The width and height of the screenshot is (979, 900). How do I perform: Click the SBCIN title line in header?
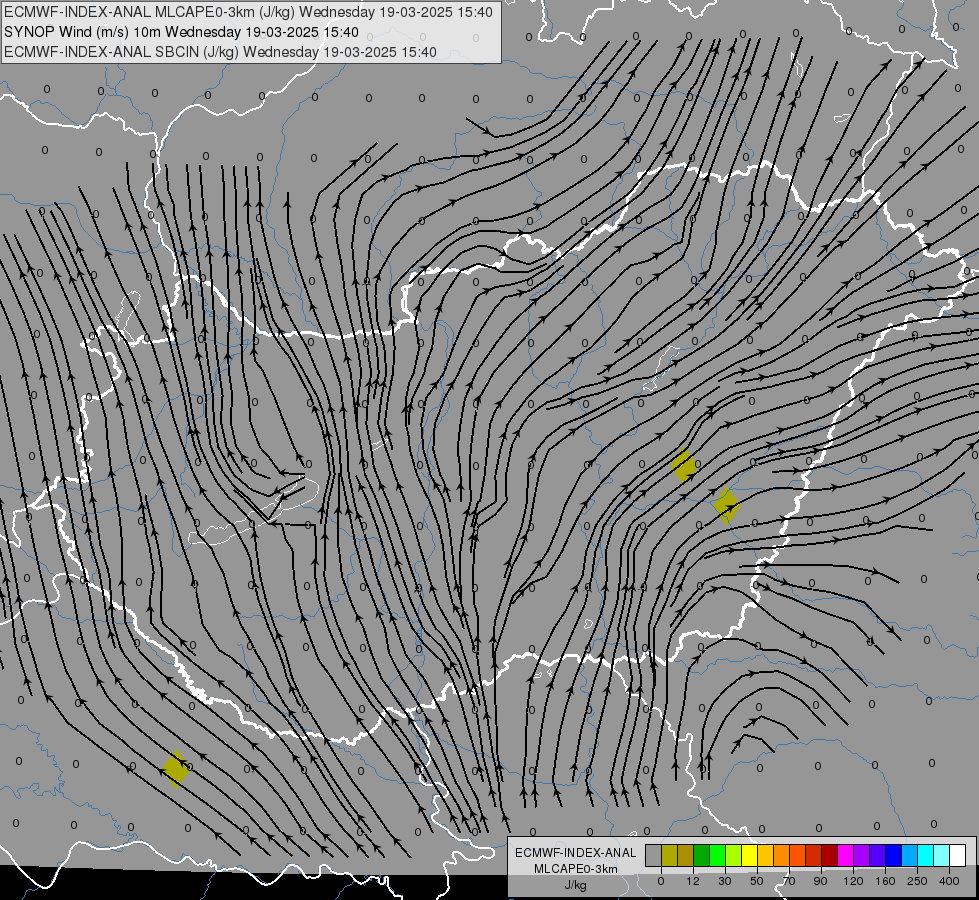click(220, 52)
